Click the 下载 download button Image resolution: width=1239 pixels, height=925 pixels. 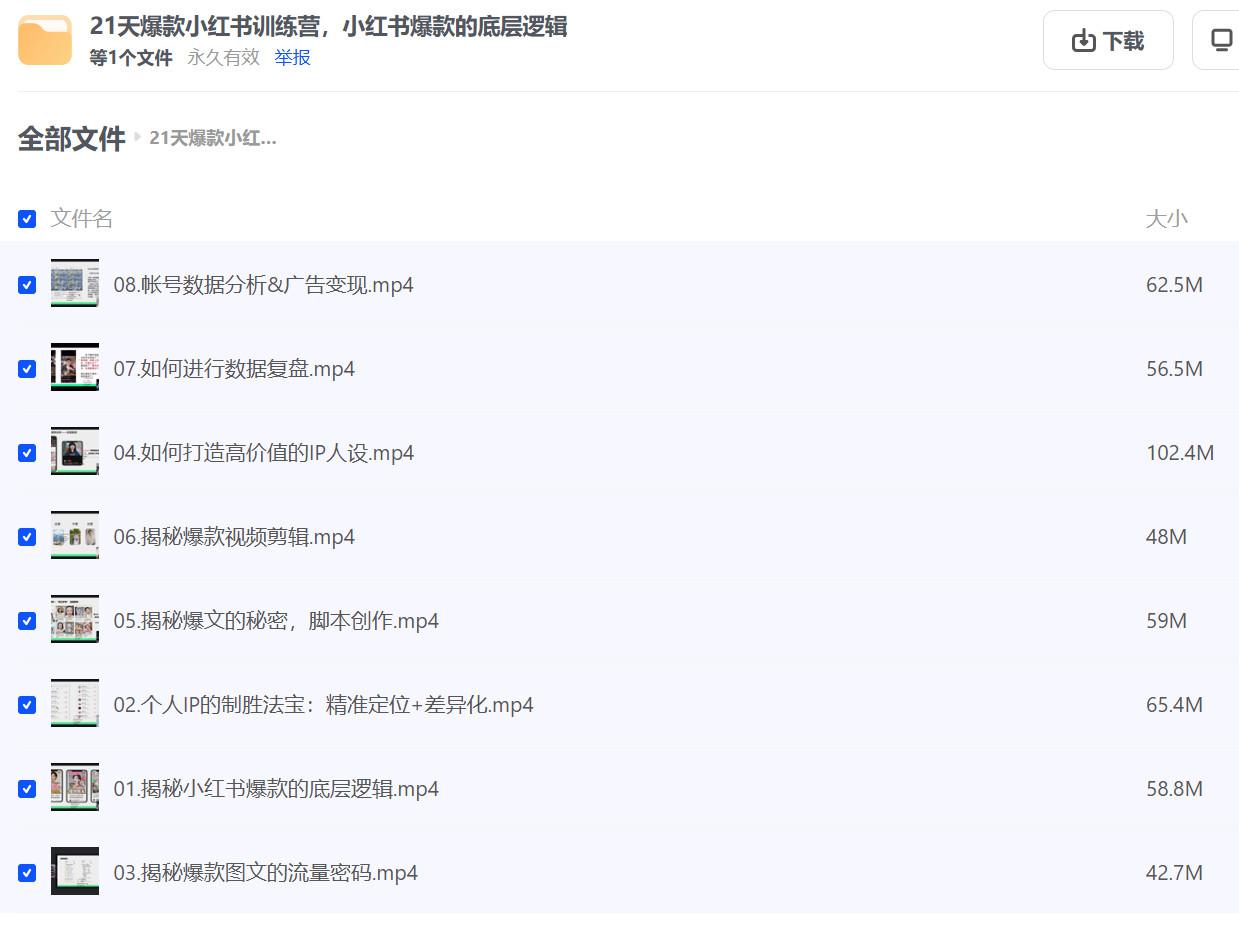click(1107, 41)
